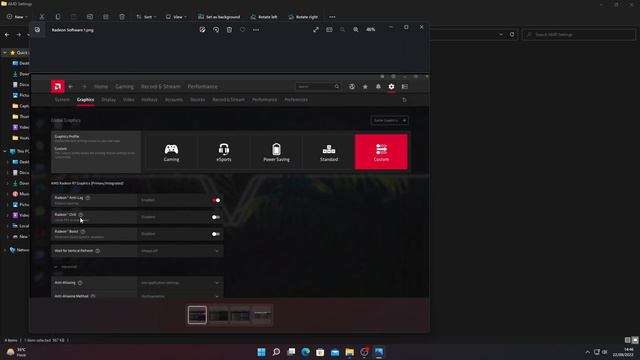This screenshot has height=360, width=640.
Task: Click Set as background in File Explorer
Action: [x=219, y=17]
